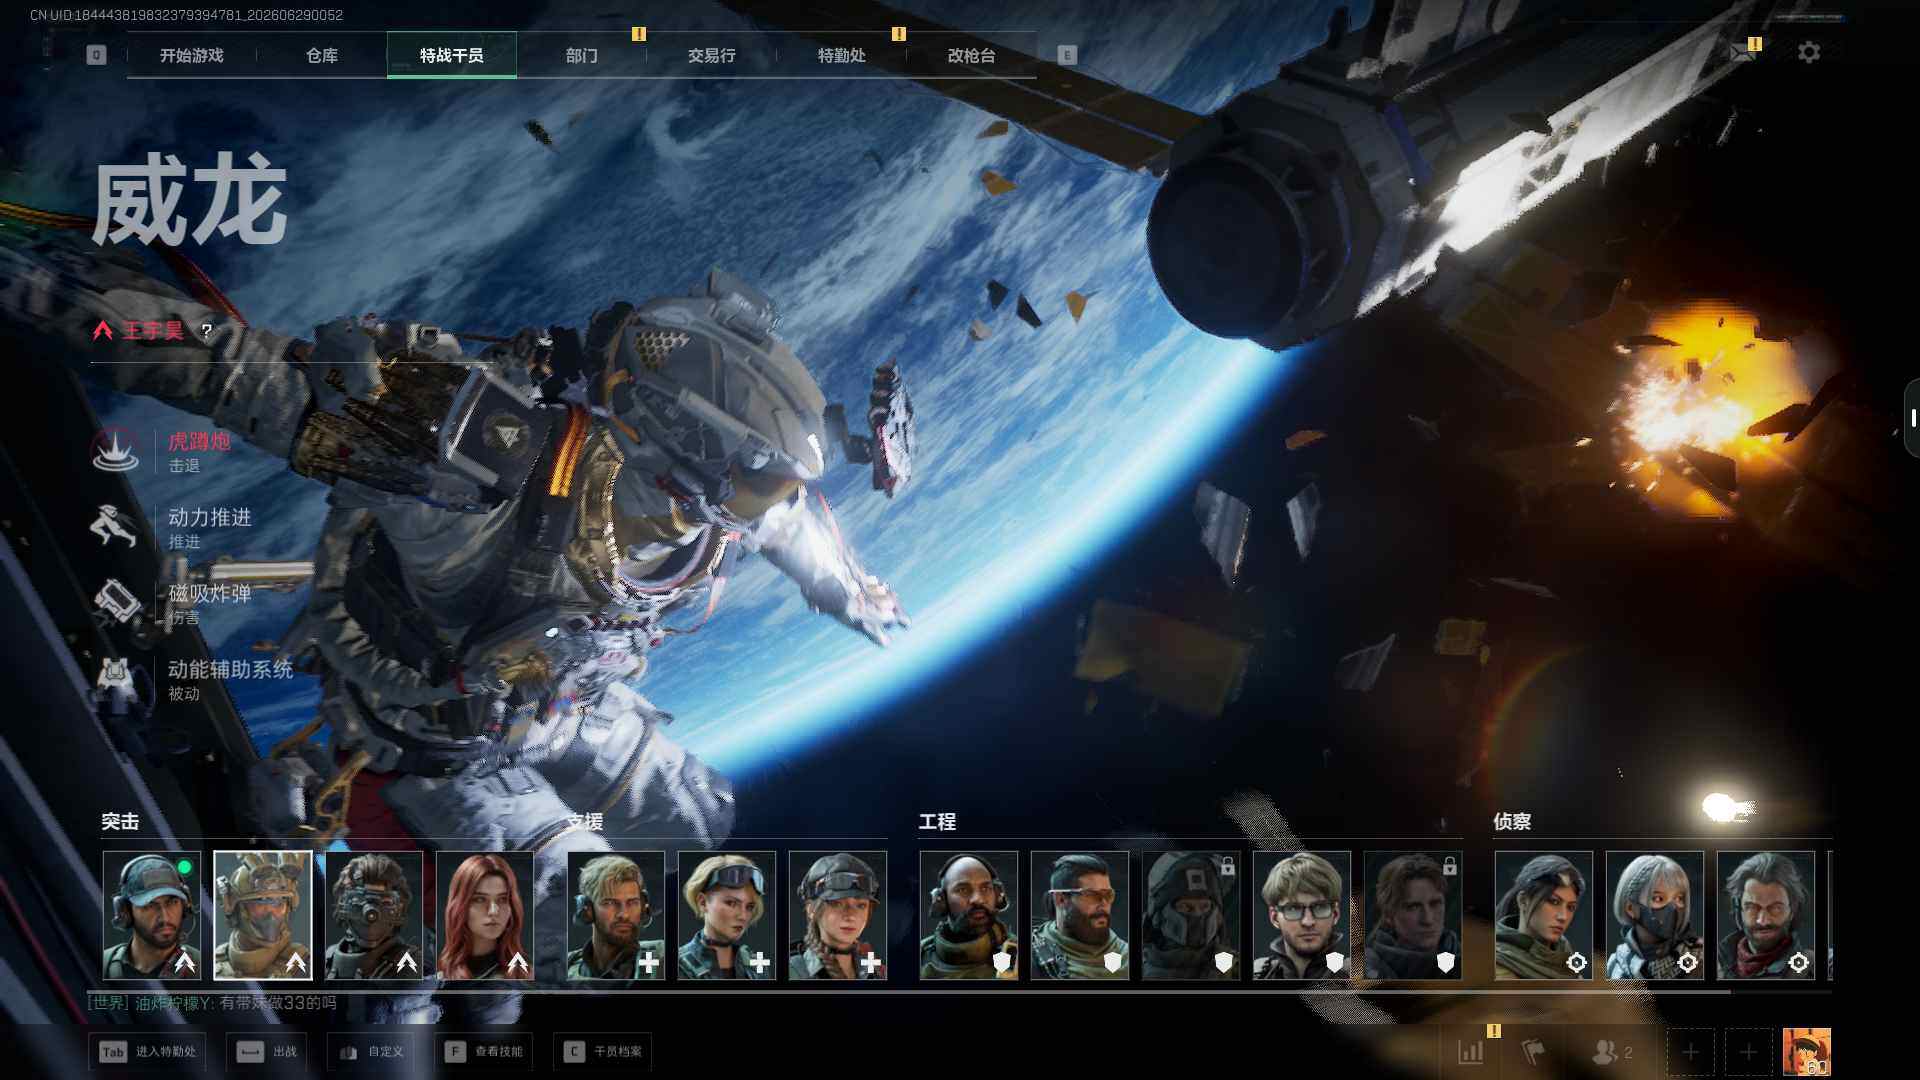Click the 支援 category header
This screenshot has height=1080, width=1920.
coord(585,822)
